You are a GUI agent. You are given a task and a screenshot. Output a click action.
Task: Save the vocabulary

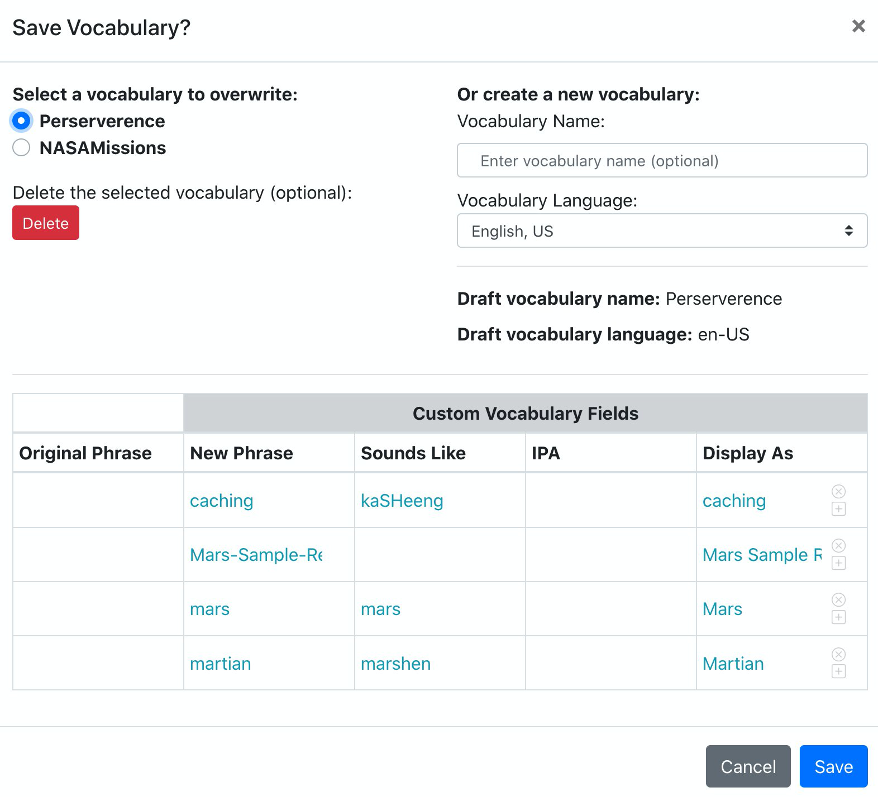tap(833, 766)
